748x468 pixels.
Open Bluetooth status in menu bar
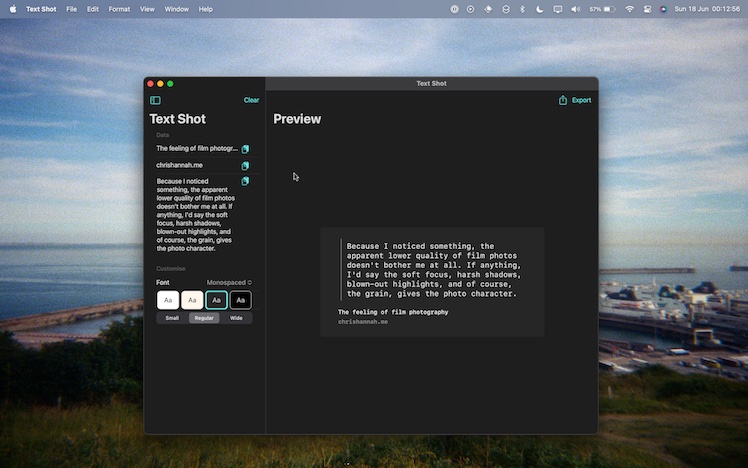pos(521,9)
